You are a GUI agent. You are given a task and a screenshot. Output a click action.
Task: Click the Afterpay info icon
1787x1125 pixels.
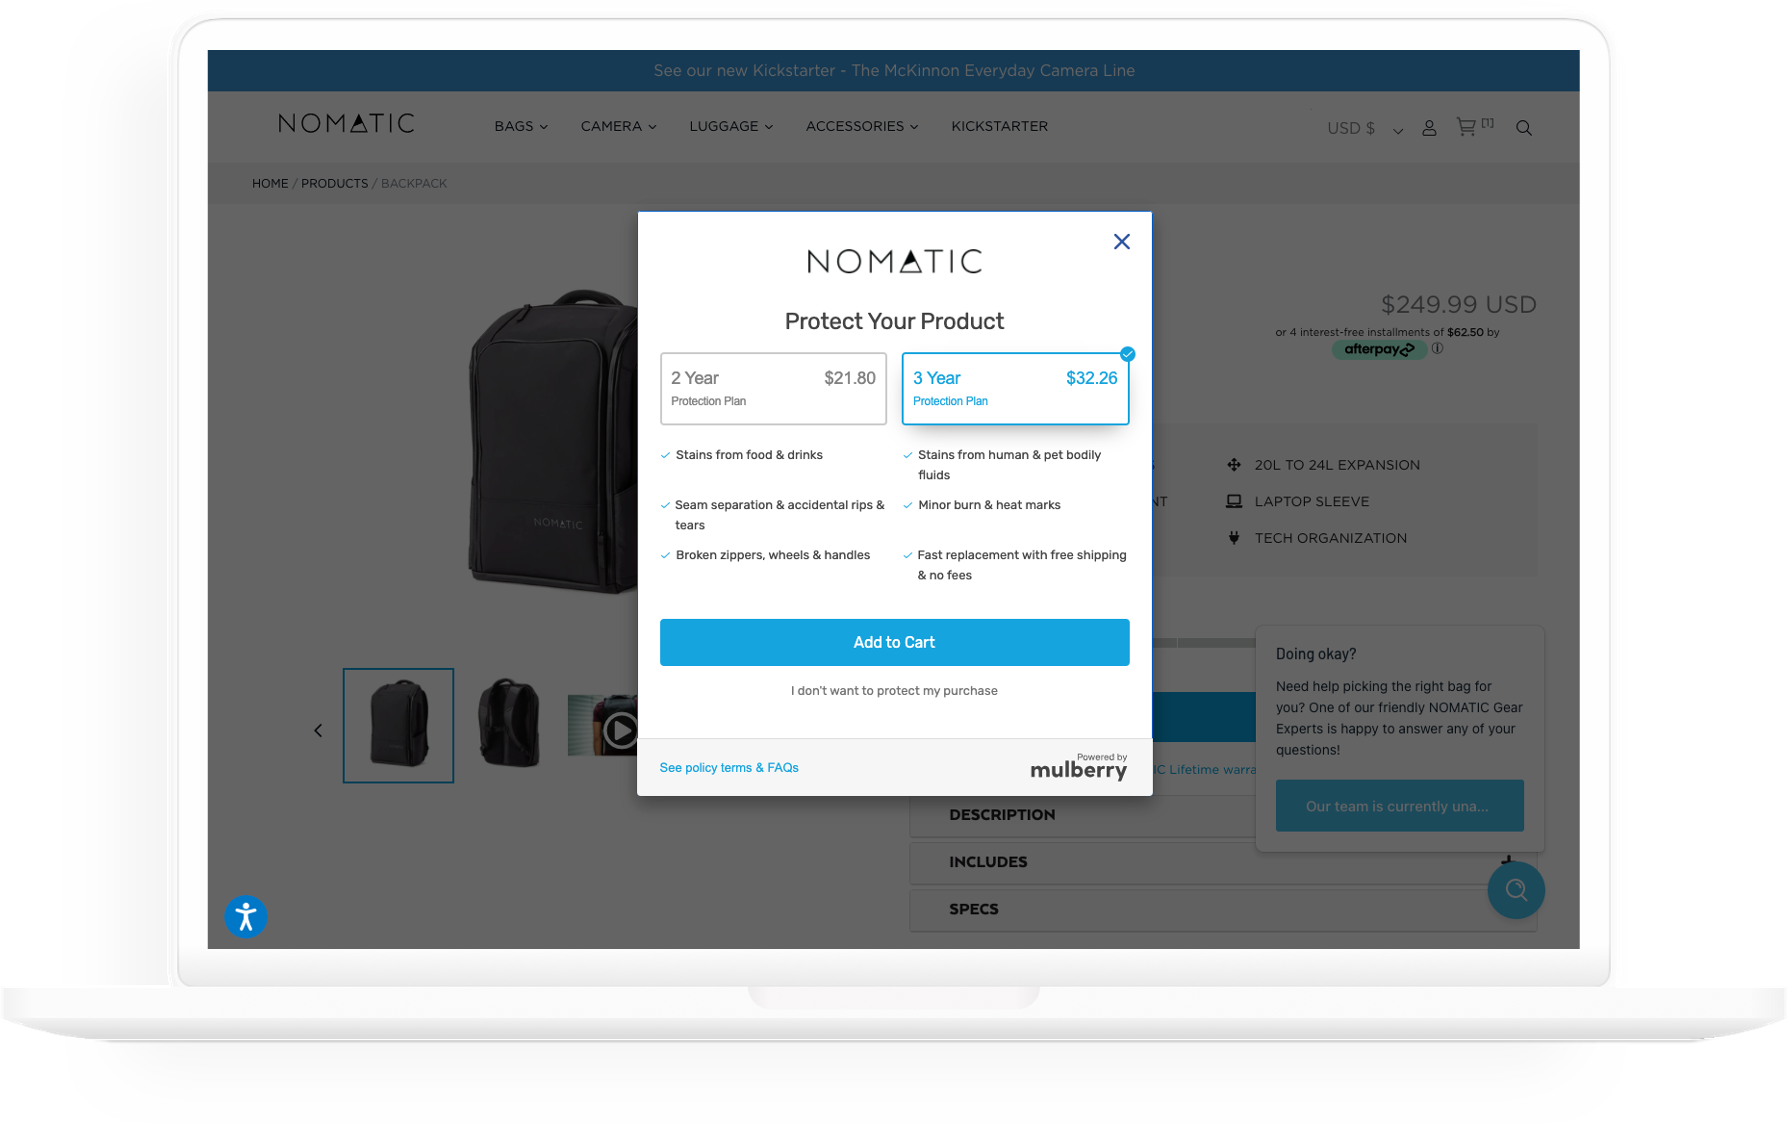click(x=1437, y=349)
